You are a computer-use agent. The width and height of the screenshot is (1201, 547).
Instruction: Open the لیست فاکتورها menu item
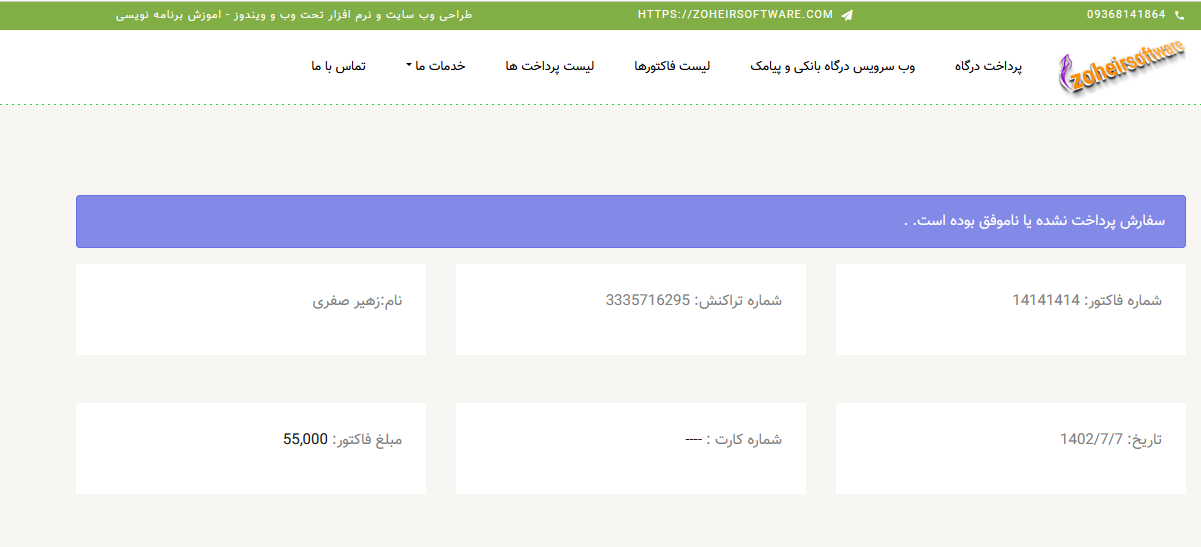point(672,66)
